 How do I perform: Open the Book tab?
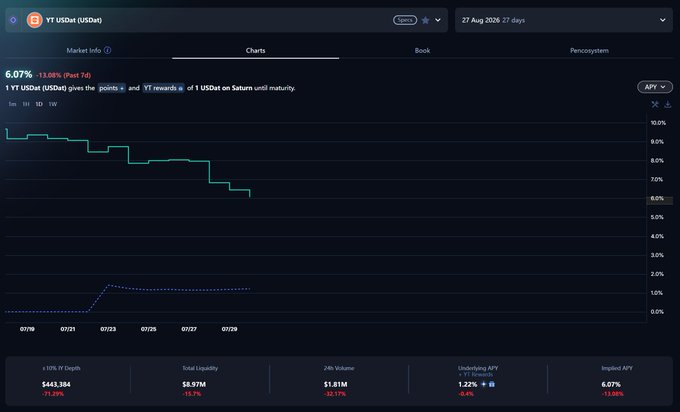click(x=422, y=50)
